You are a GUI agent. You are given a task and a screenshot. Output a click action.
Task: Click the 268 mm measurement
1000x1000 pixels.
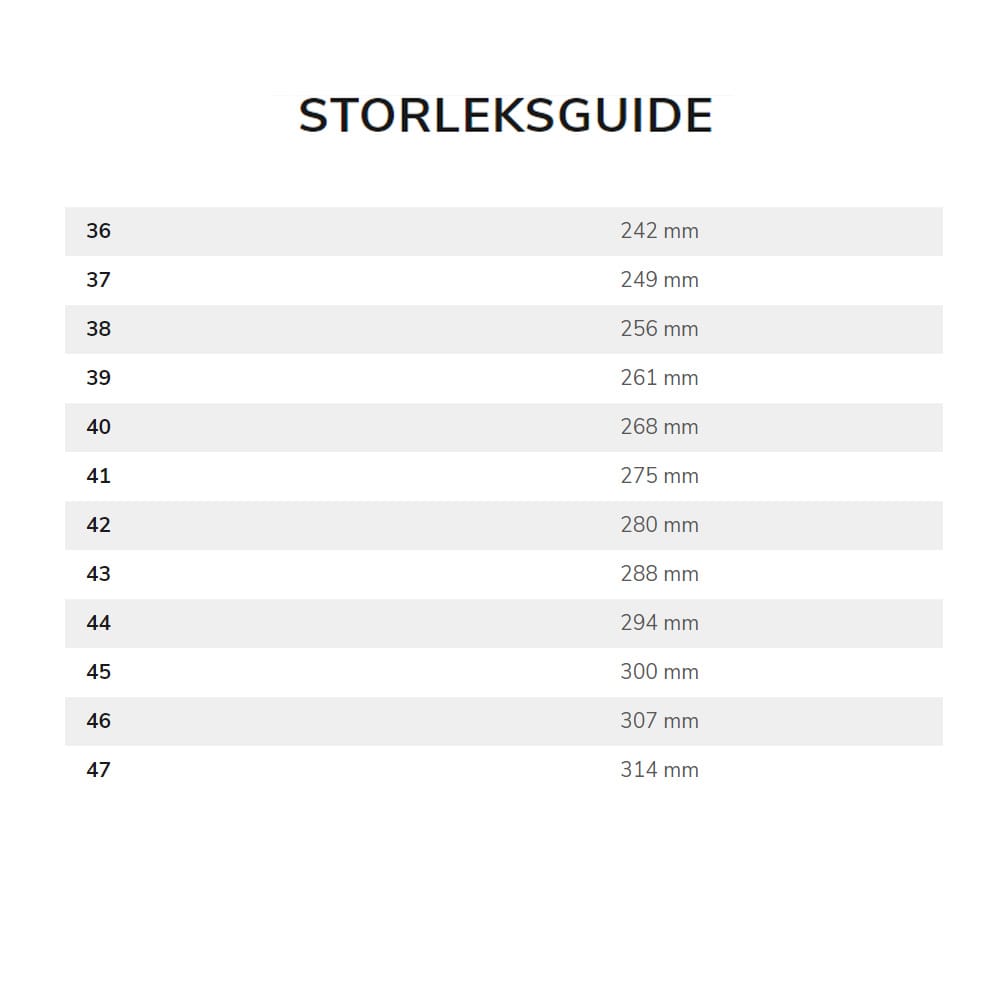tap(659, 427)
